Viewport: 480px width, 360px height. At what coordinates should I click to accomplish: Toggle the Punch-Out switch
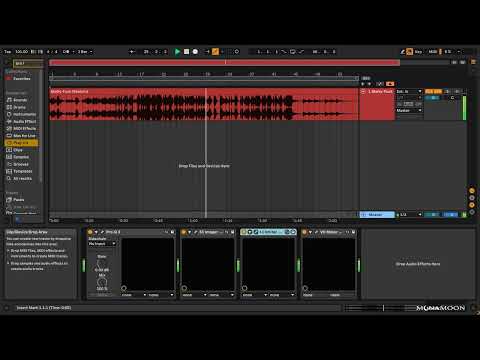301,52
